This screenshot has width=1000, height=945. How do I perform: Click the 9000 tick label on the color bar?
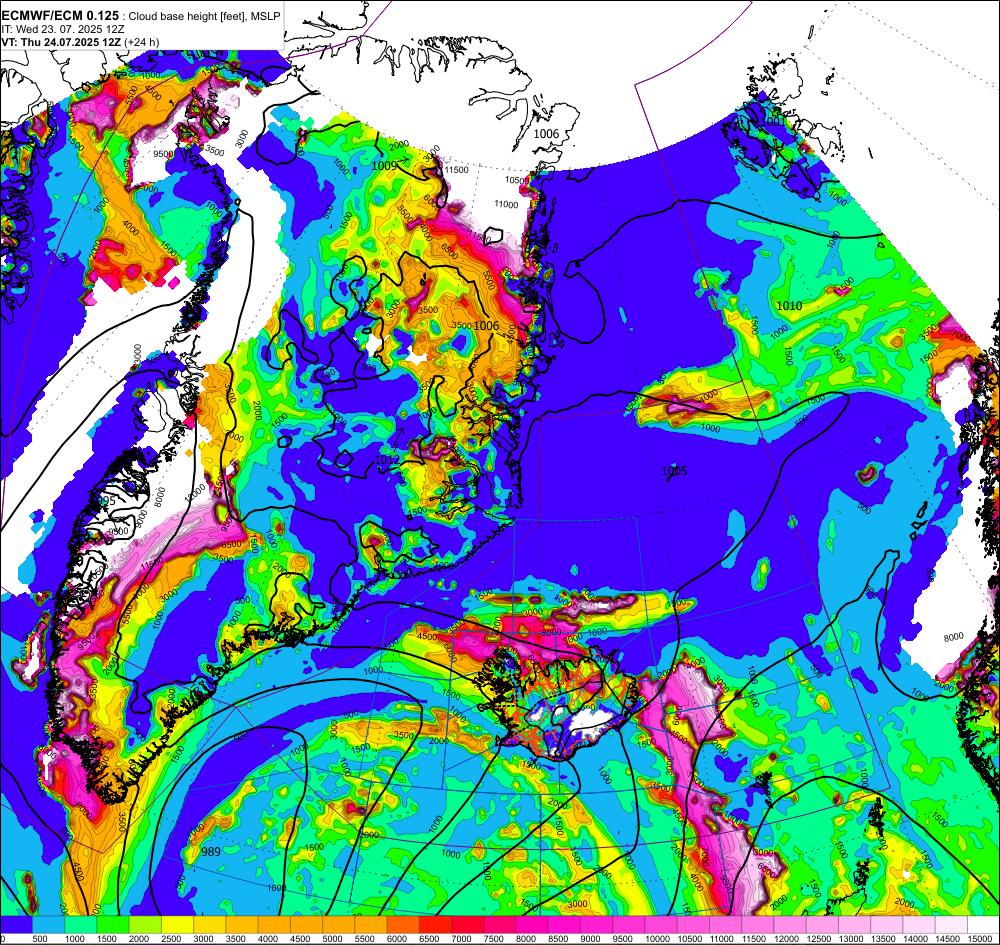coord(591,939)
